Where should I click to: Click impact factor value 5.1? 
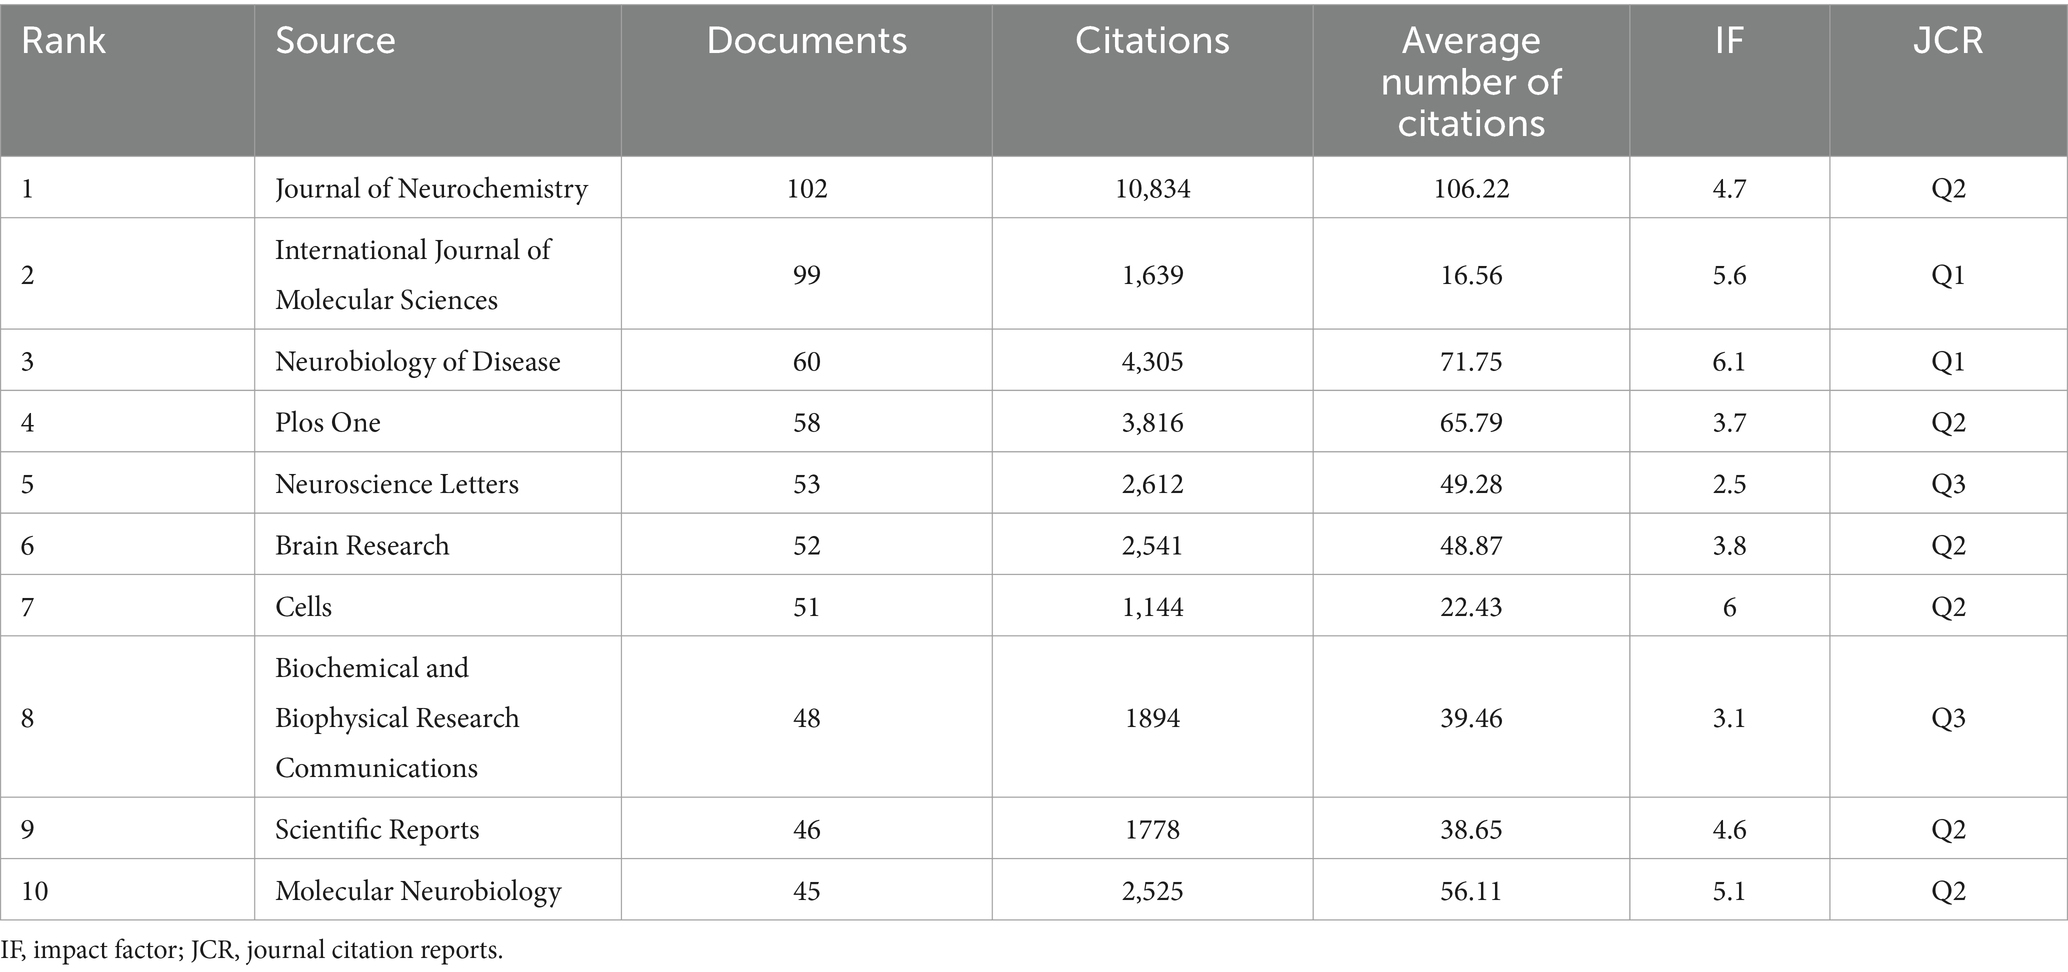[1729, 891]
